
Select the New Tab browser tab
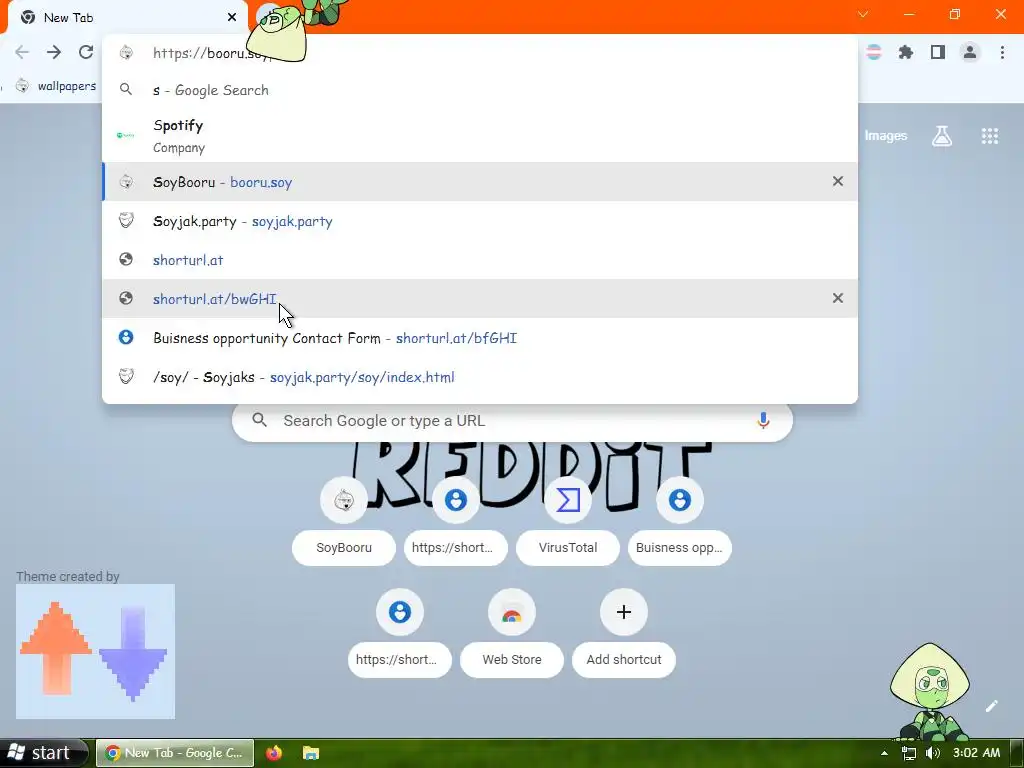[x=127, y=18]
